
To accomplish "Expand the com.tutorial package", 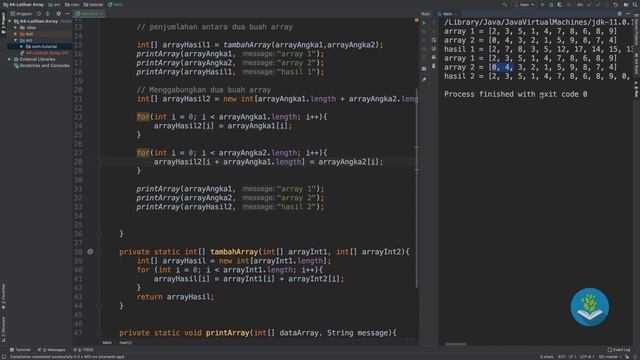I will click(x=22, y=47).
